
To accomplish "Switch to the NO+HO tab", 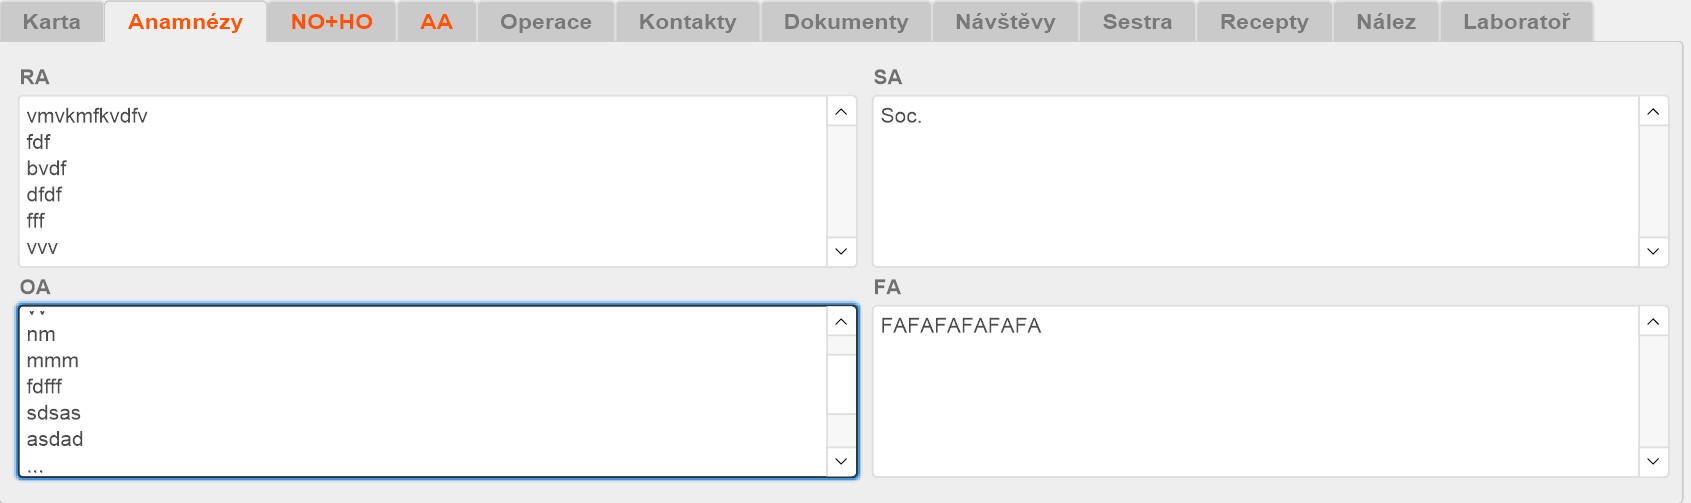I will [x=331, y=22].
